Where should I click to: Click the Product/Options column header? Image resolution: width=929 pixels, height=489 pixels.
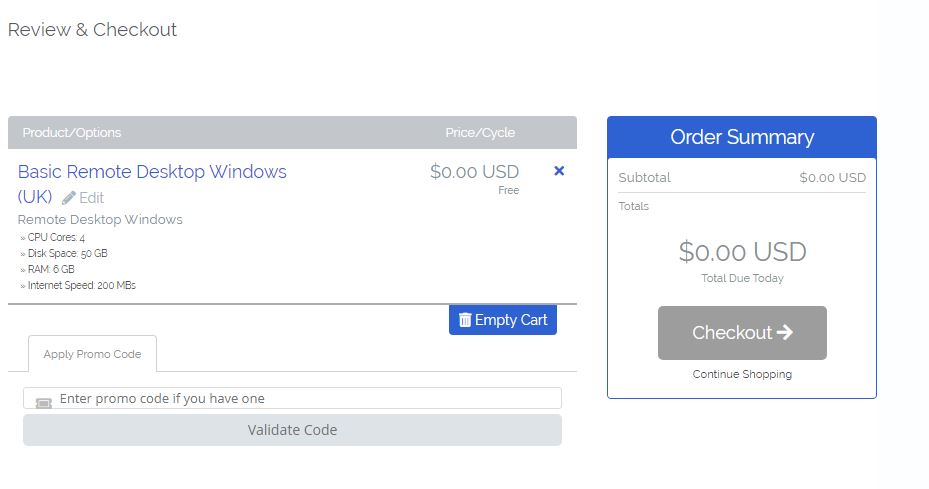point(72,133)
